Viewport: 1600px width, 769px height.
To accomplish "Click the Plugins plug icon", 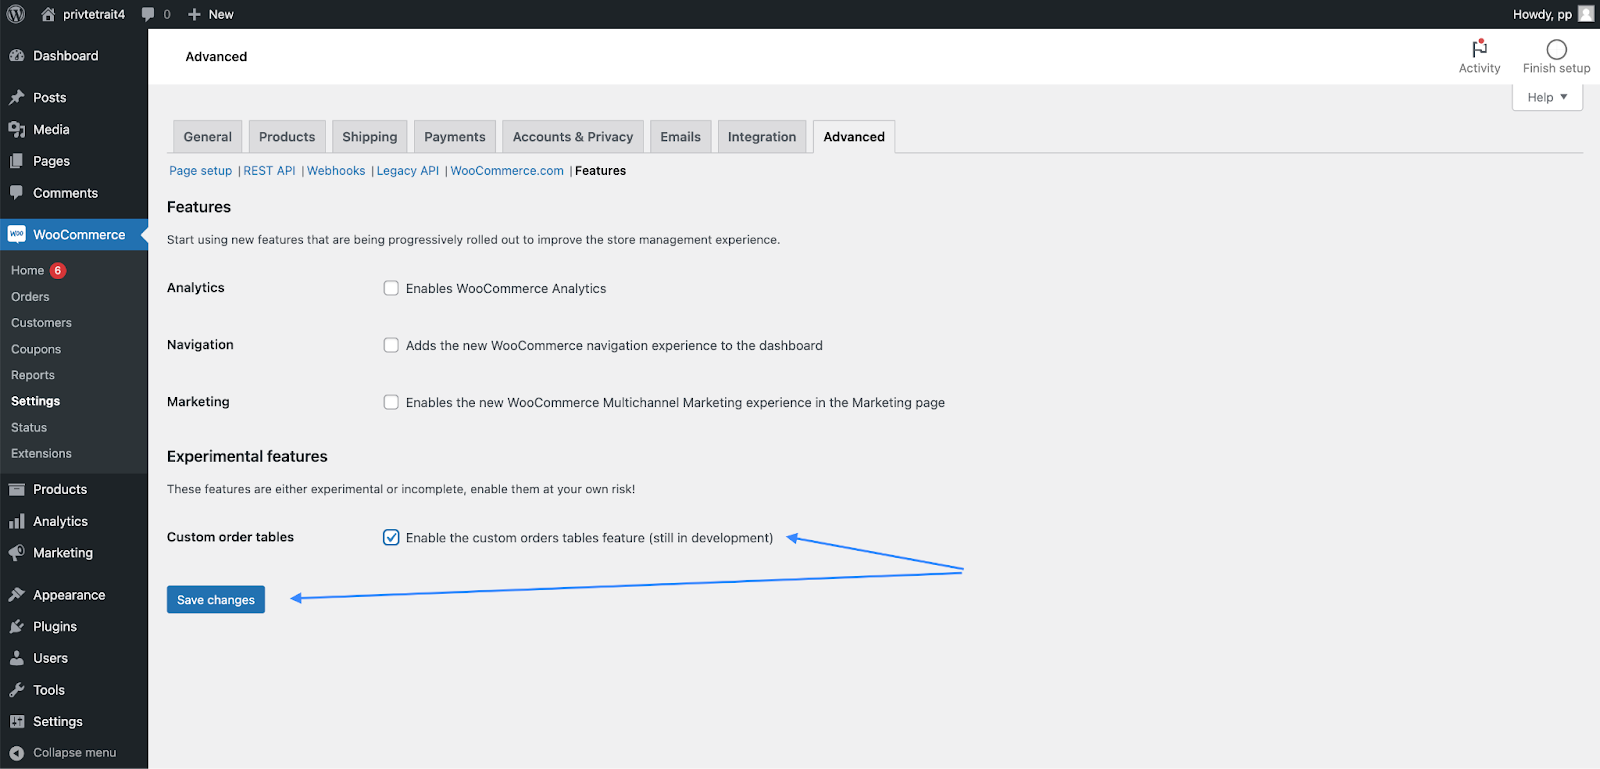I will 17,627.
